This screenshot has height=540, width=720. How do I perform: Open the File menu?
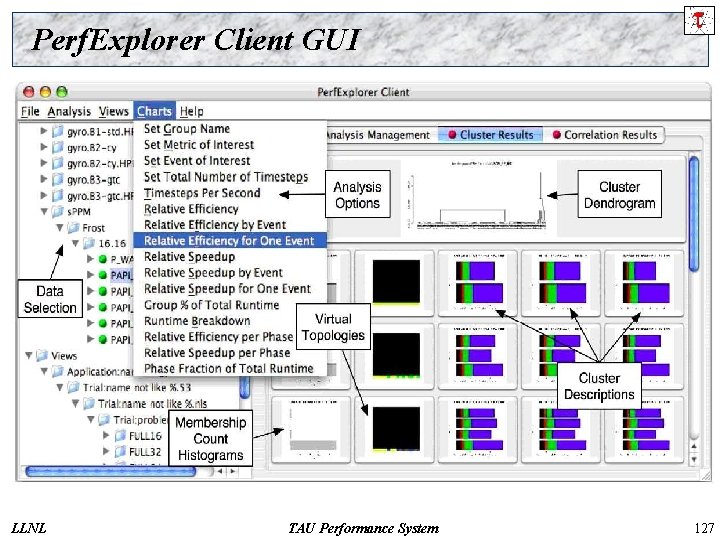(30, 112)
